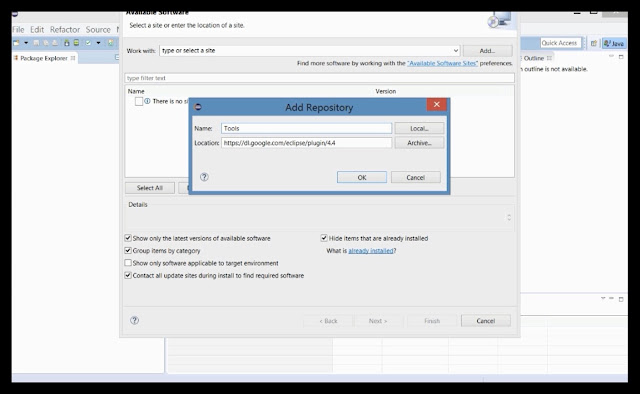Viewport: 640px width, 394px height.
Task: Maximize the Outline view panel
Action: click(621, 57)
